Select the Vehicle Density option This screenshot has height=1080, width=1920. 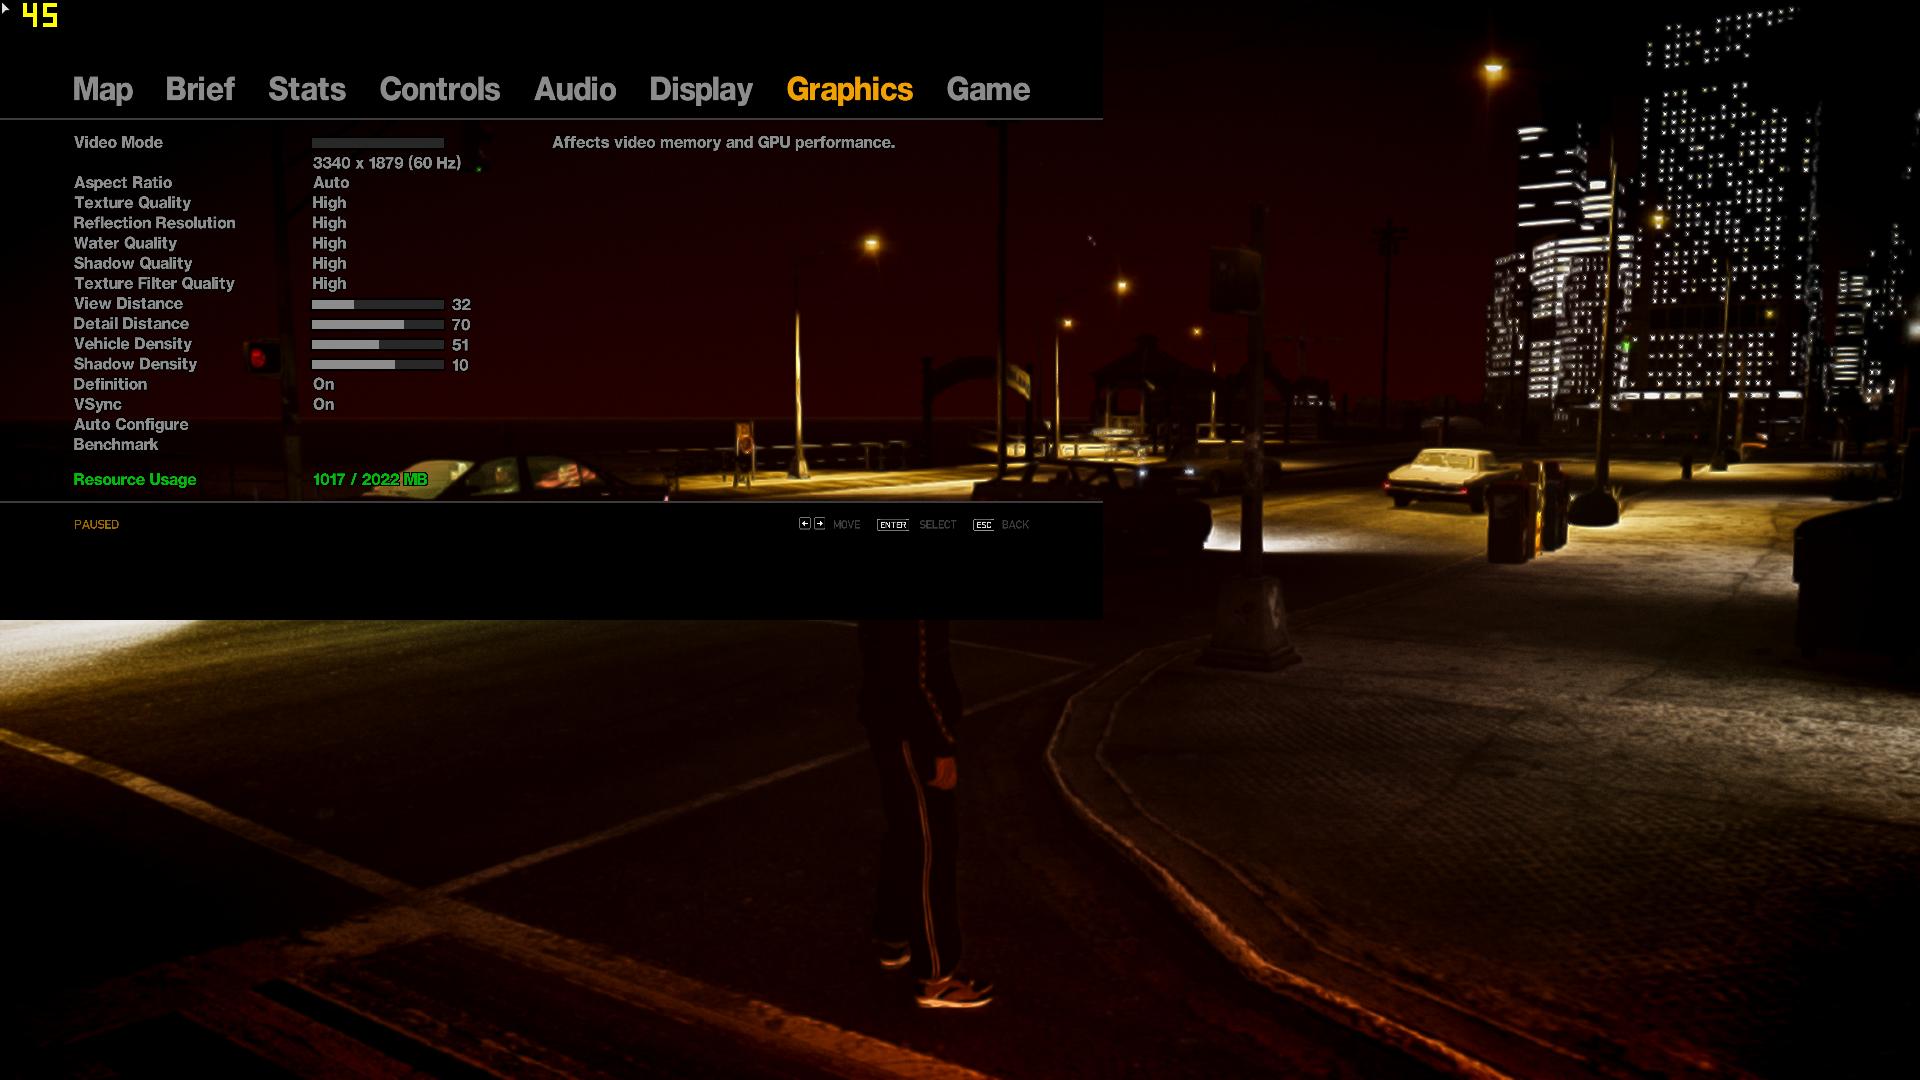pyautogui.click(x=132, y=344)
